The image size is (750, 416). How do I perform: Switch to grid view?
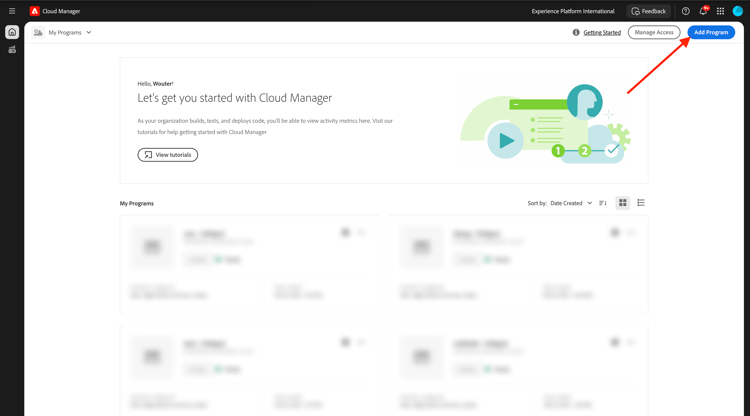[x=622, y=203]
